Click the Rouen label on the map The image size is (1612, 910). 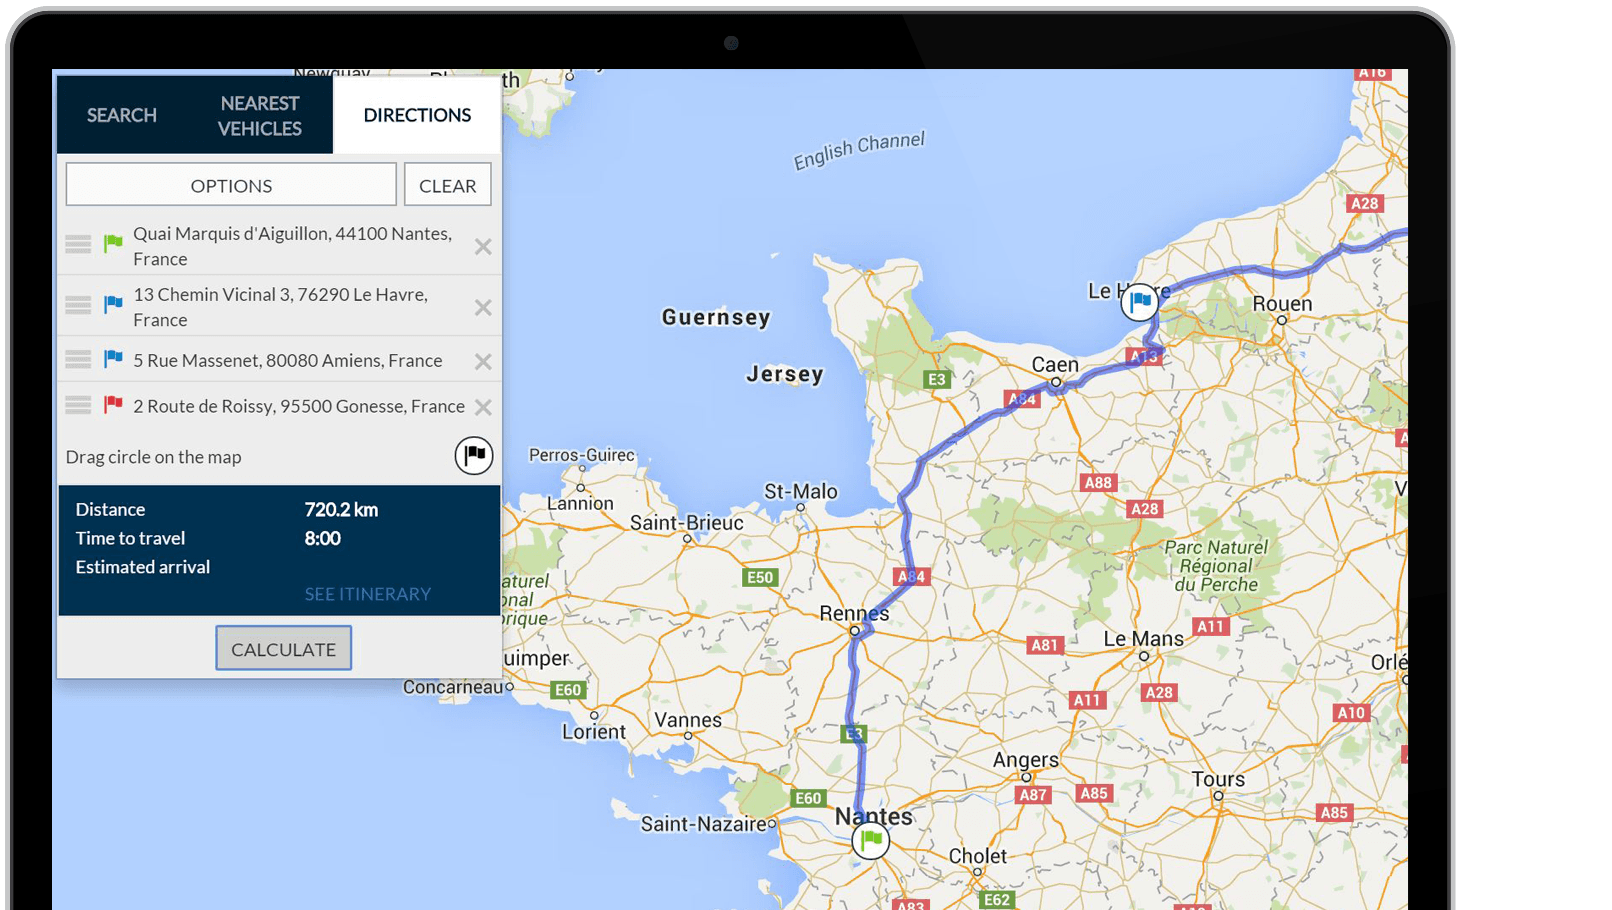pos(1282,303)
